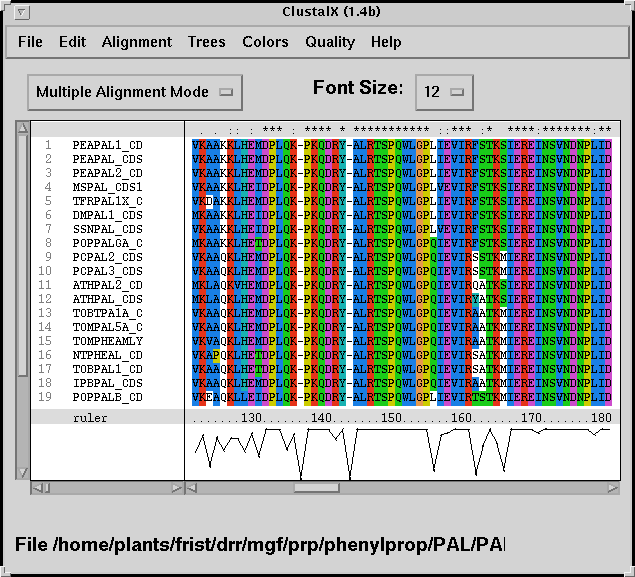Select sequence DMPAL1_CDS

point(107,215)
